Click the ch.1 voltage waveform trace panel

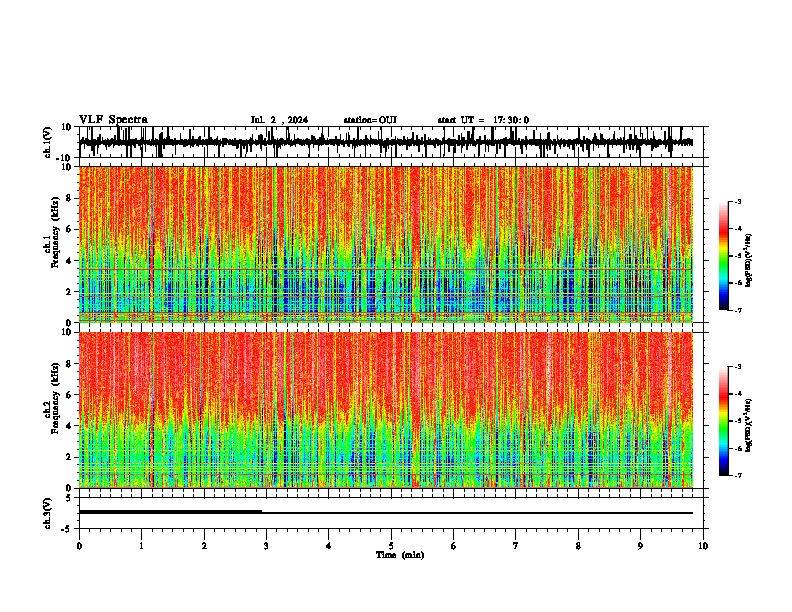(391, 142)
